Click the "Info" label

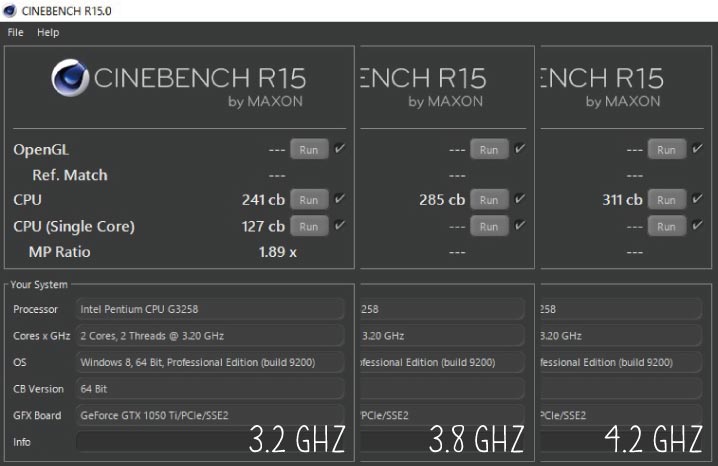click(x=22, y=442)
